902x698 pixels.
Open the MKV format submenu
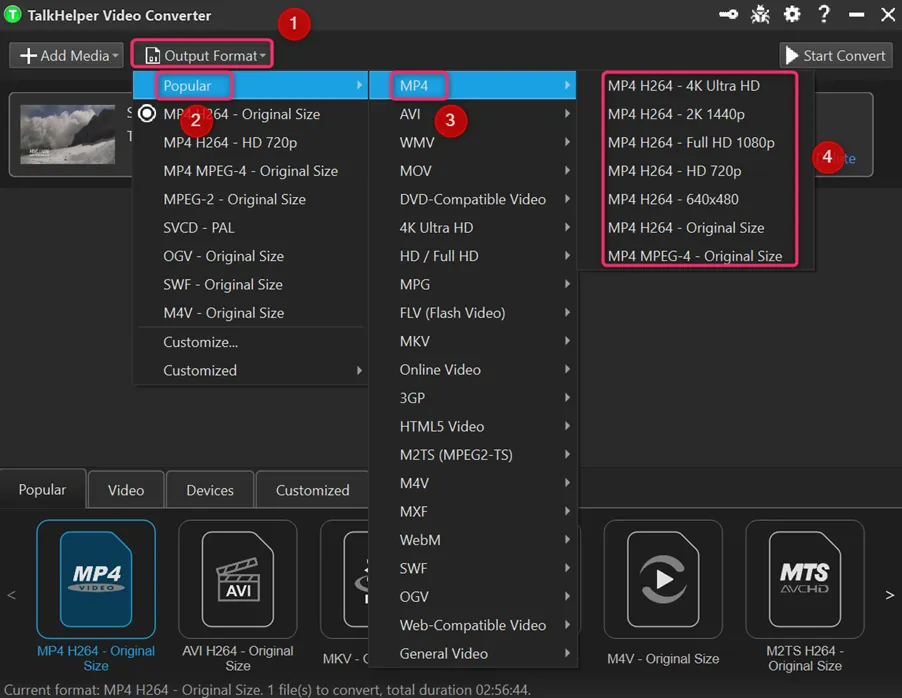pyautogui.click(x=472, y=341)
